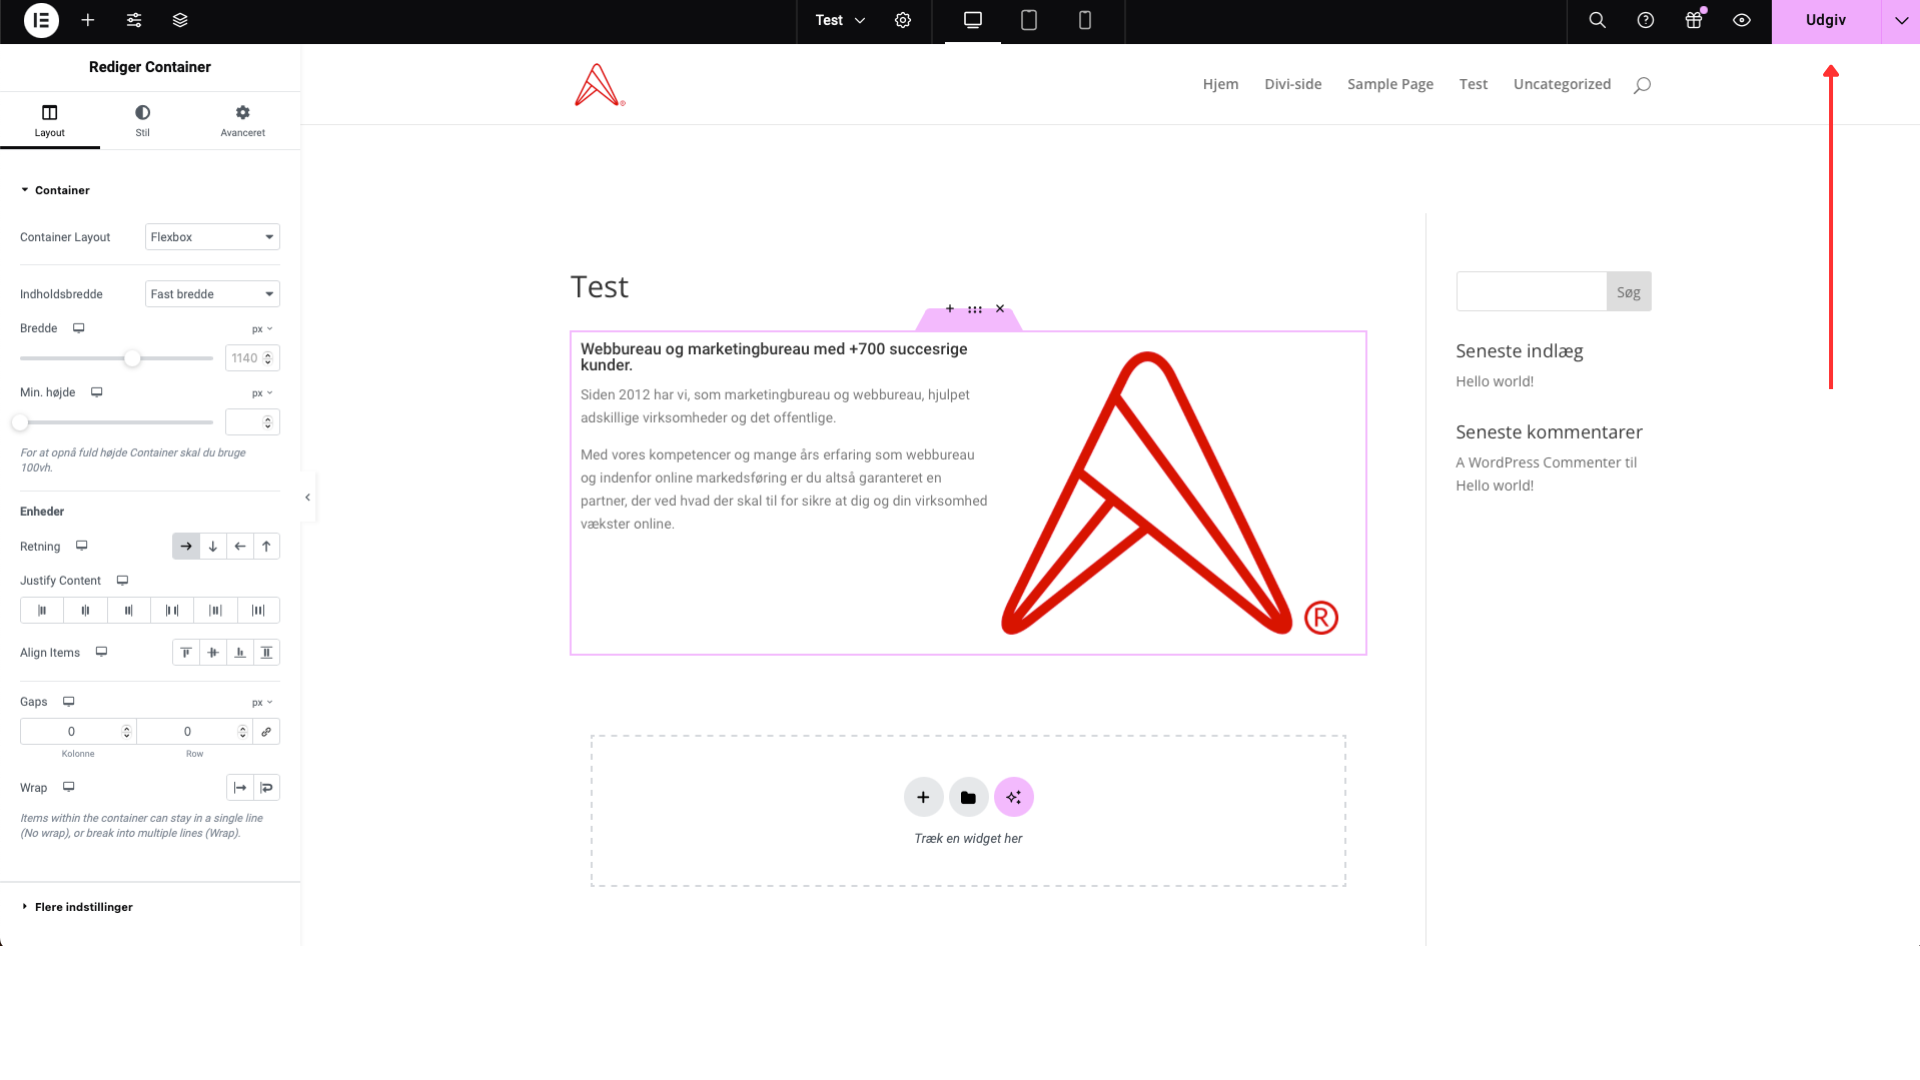Open the add element plus icon
This screenshot has width=1920, height=1080.
point(88,20)
